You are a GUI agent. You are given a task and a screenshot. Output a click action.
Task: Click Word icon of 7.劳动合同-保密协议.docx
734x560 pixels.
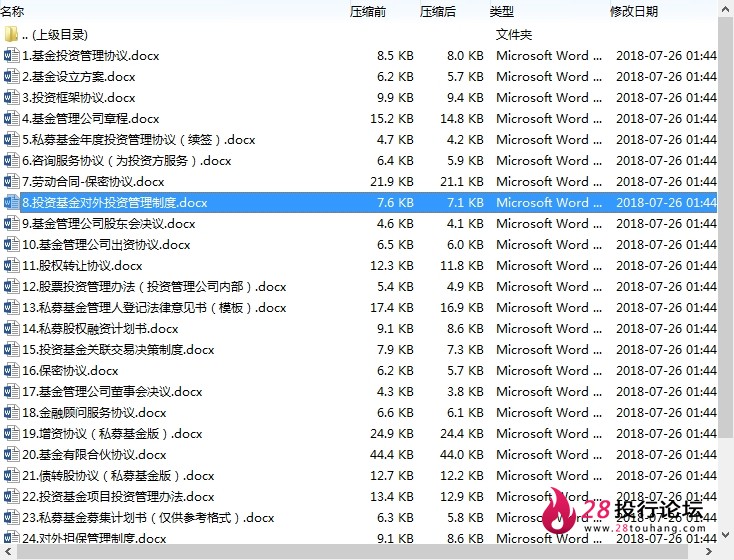coord(11,181)
